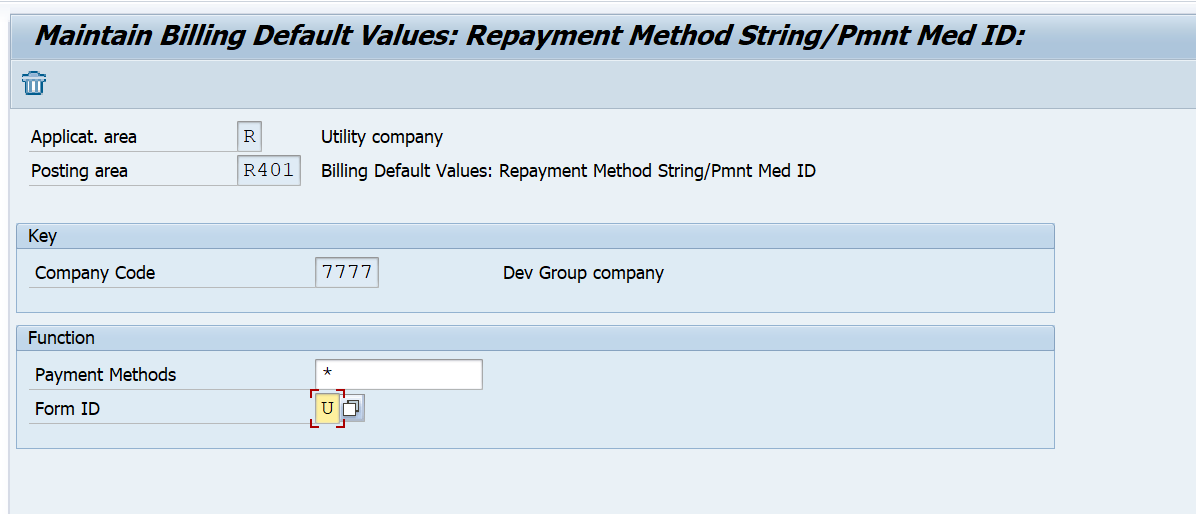Open the Form ID value help button

[x=352, y=408]
